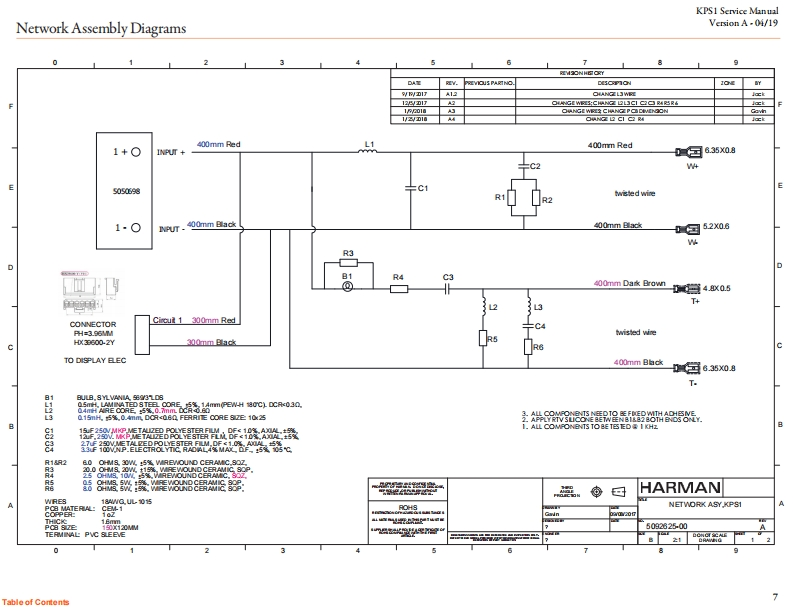This screenshot has height=613, width=793.
Task: Click the Table of Contents link
Action: (x=36, y=602)
